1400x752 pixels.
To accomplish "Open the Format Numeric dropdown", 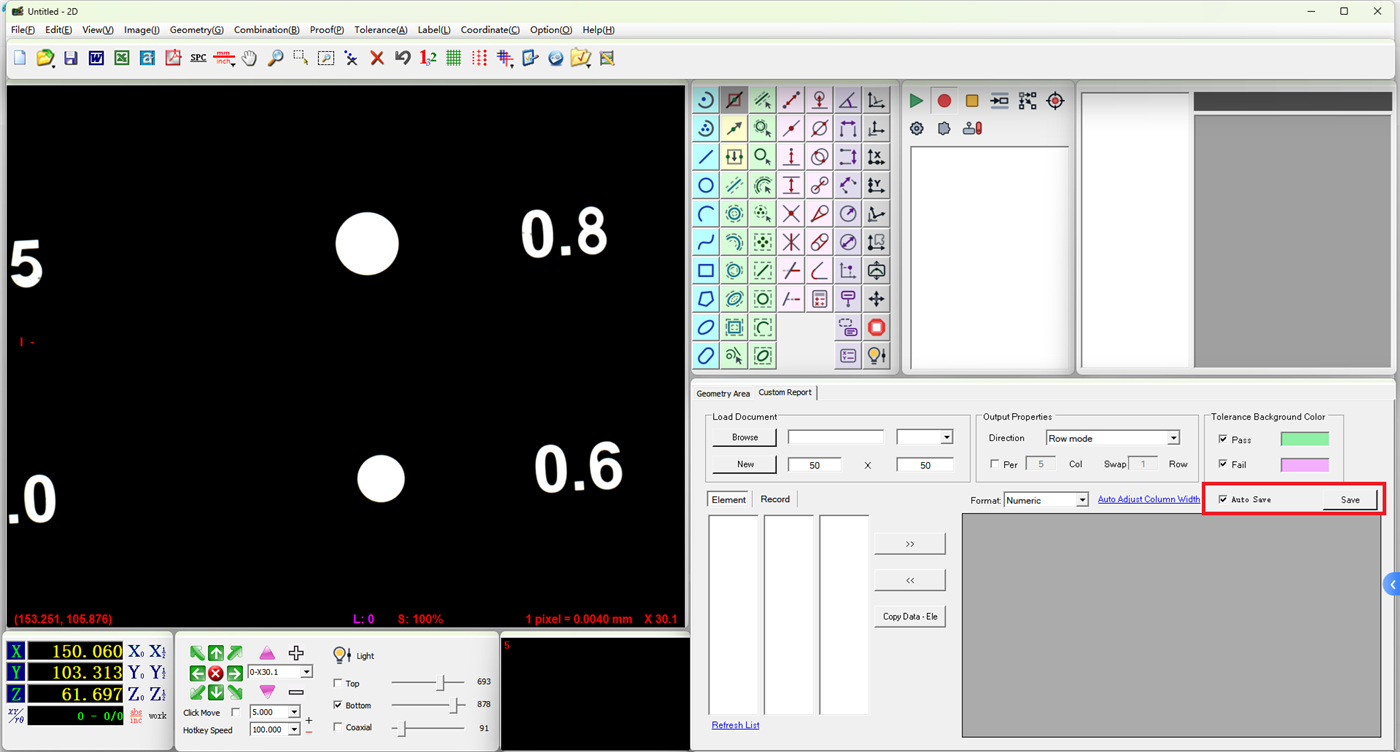I will pos(1082,500).
